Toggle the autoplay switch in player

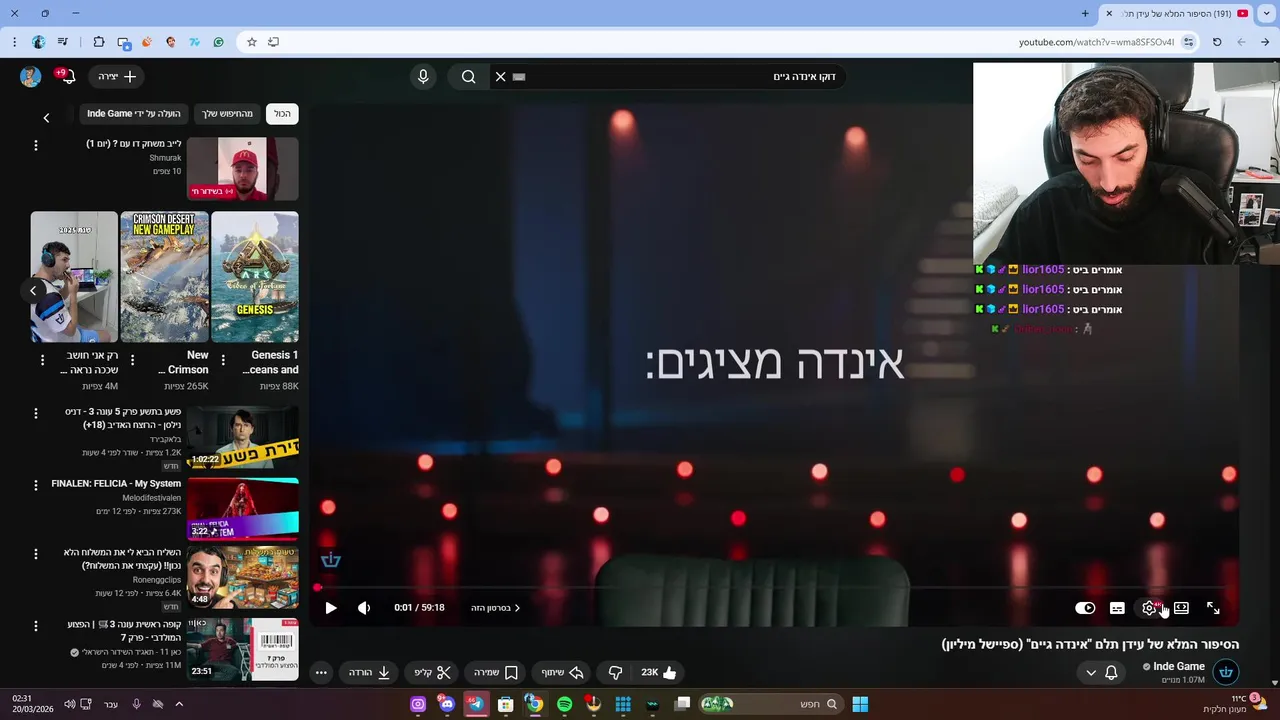1085,608
